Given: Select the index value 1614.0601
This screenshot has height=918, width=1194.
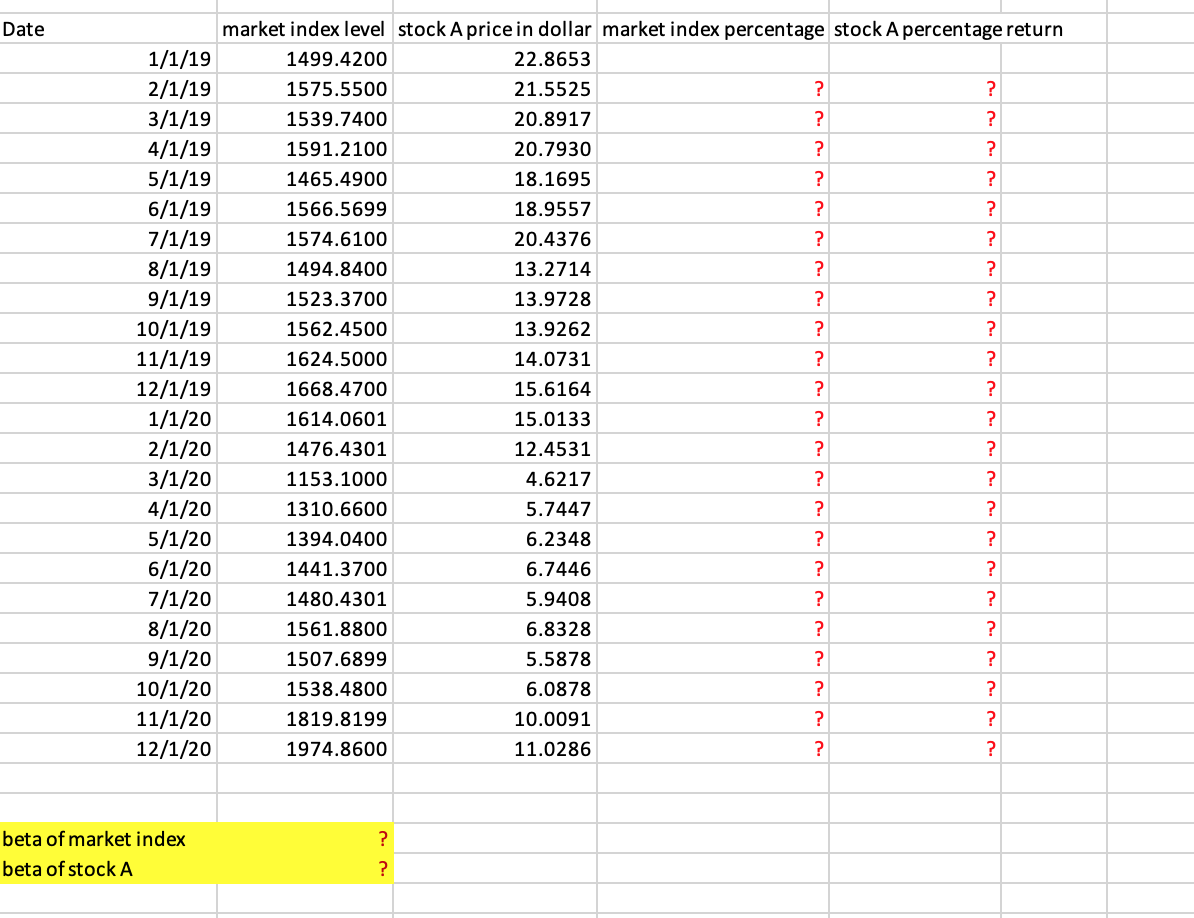Looking at the screenshot, I should (x=305, y=419).
